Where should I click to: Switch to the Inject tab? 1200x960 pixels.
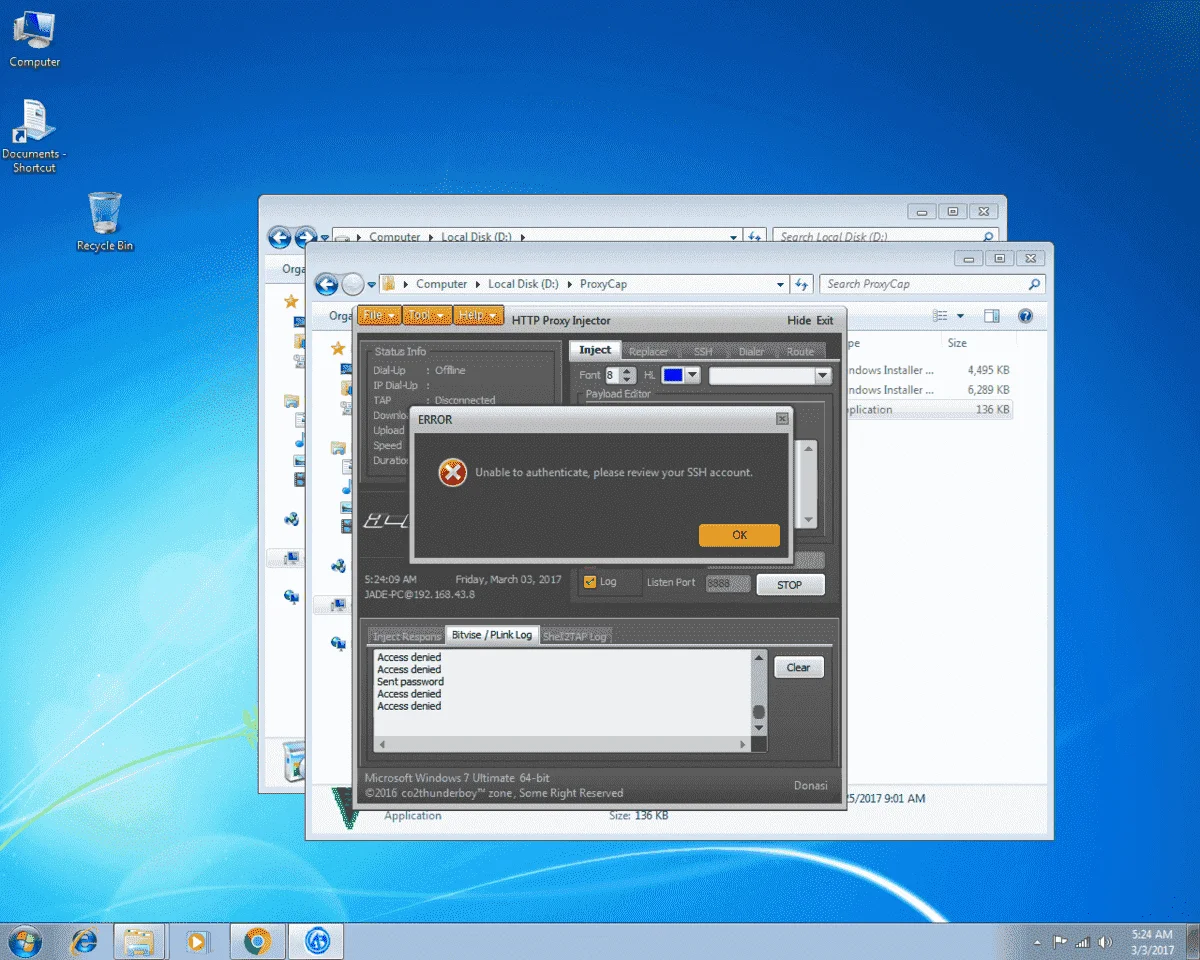[595, 350]
